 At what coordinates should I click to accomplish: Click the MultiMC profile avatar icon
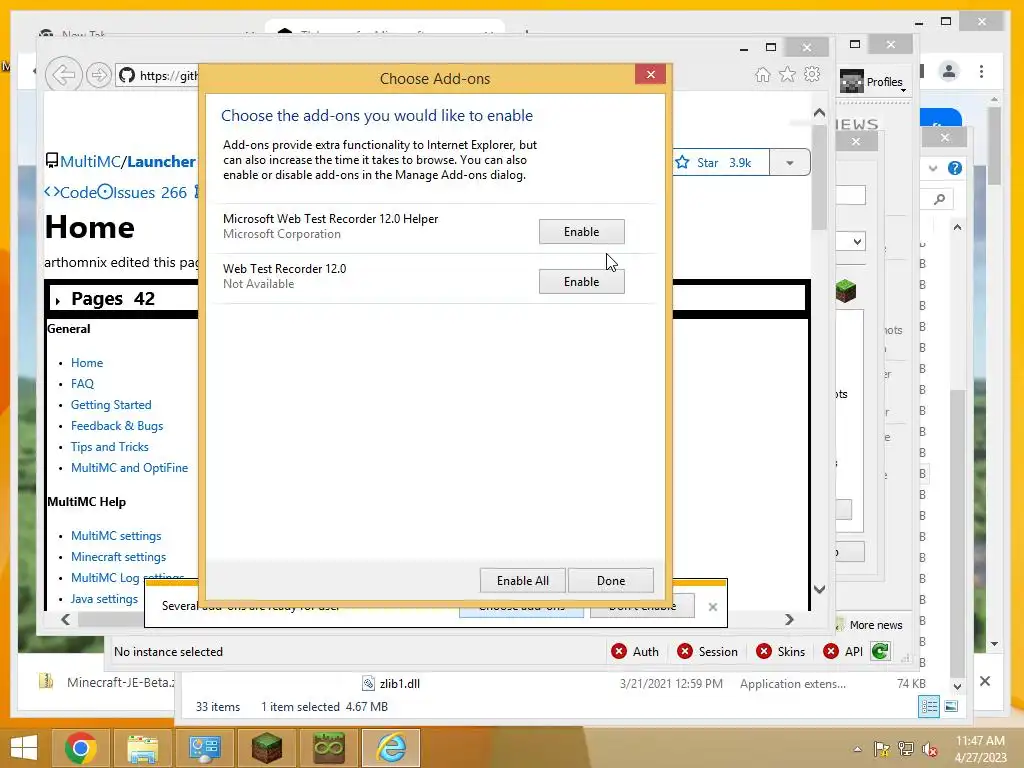click(852, 82)
